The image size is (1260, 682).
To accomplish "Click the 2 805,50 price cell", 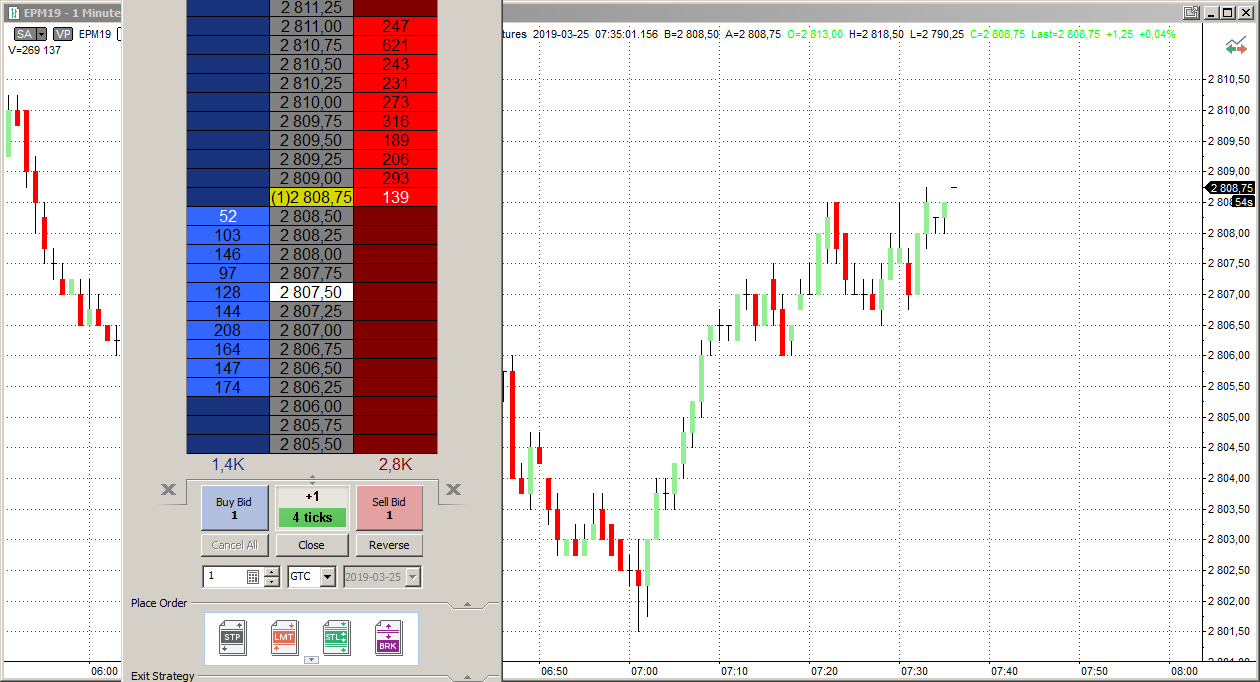I will 312,444.
